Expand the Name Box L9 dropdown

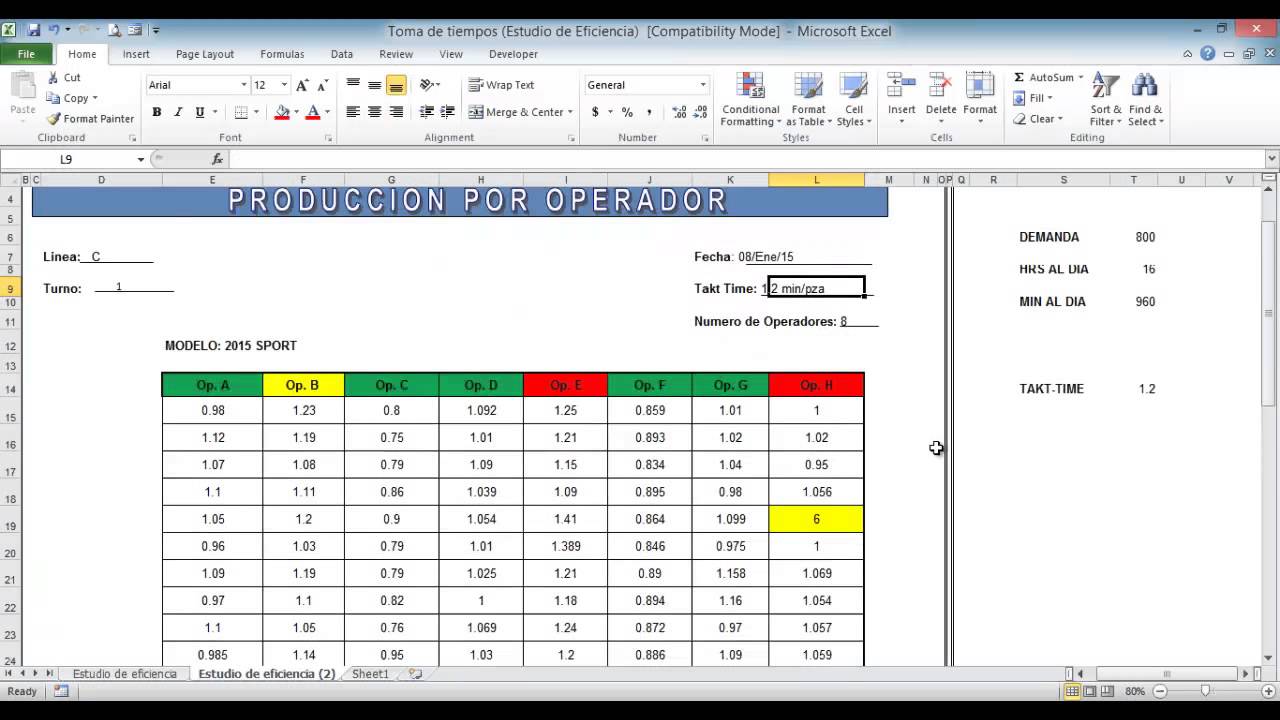click(x=141, y=159)
